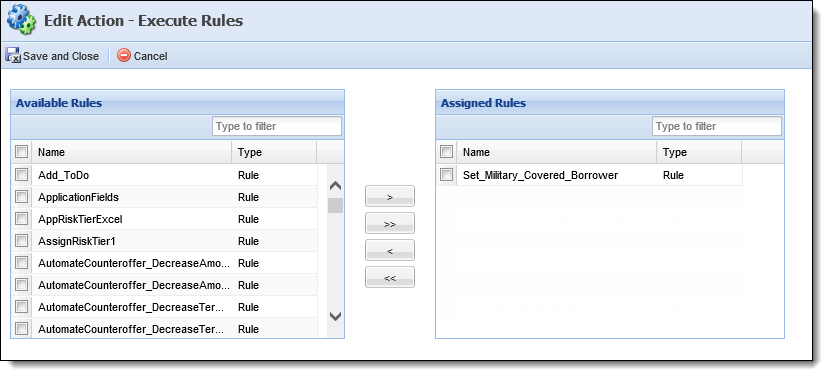Select all Available Rules via header checkbox

click(x=21, y=152)
